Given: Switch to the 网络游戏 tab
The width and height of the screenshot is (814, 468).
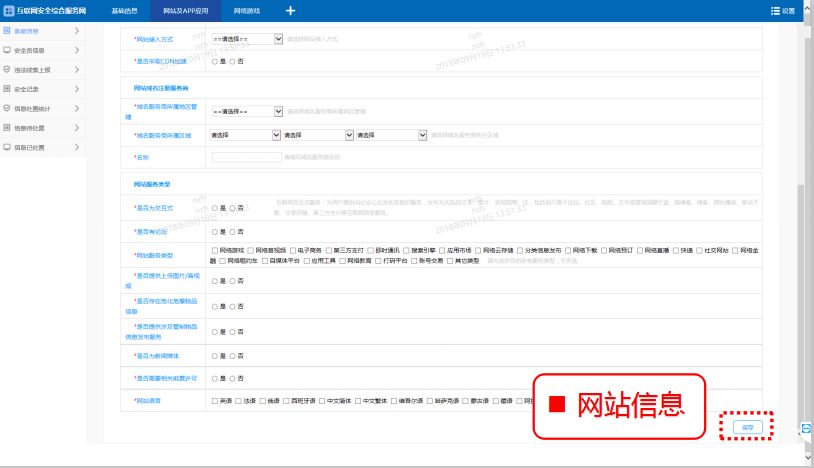Looking at the screenshot, I should [x=247, y=11].
